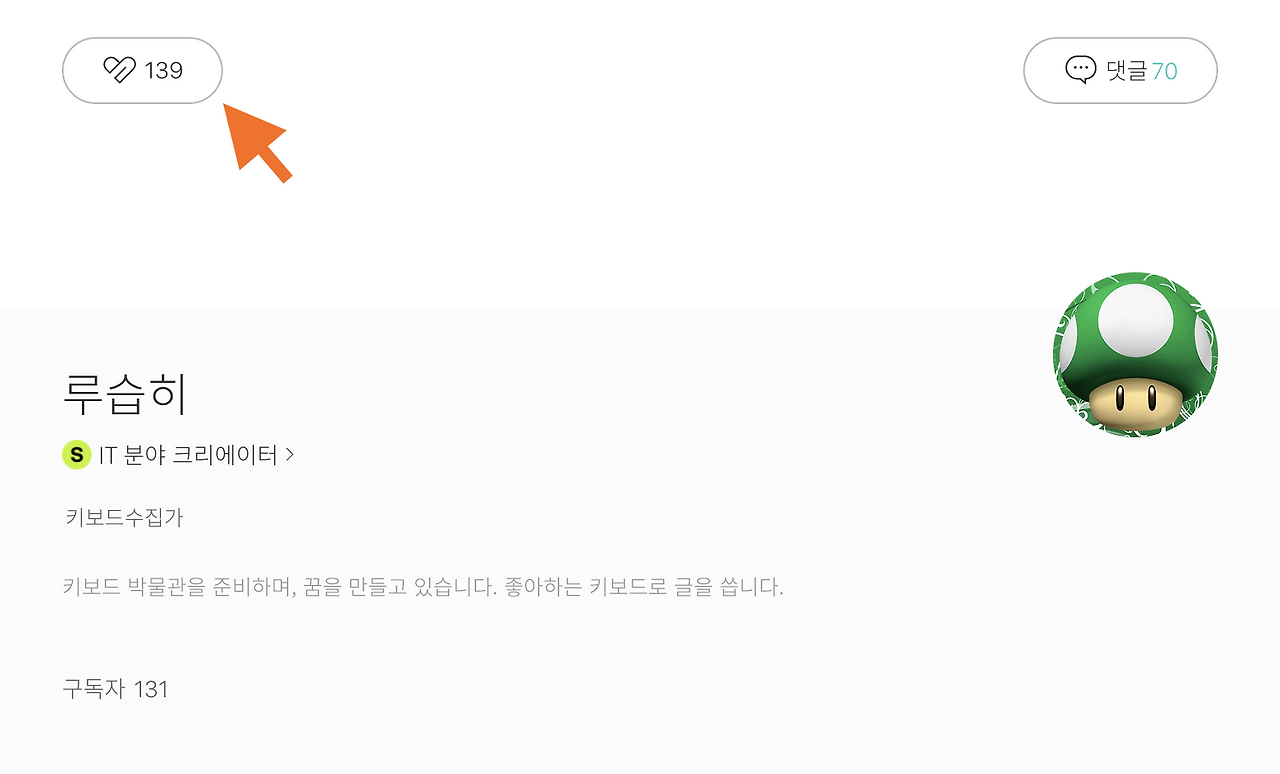This screenshot has height=774, width=1280.
Task: Open author 루습히's profile name
Action: click(125, 393)
